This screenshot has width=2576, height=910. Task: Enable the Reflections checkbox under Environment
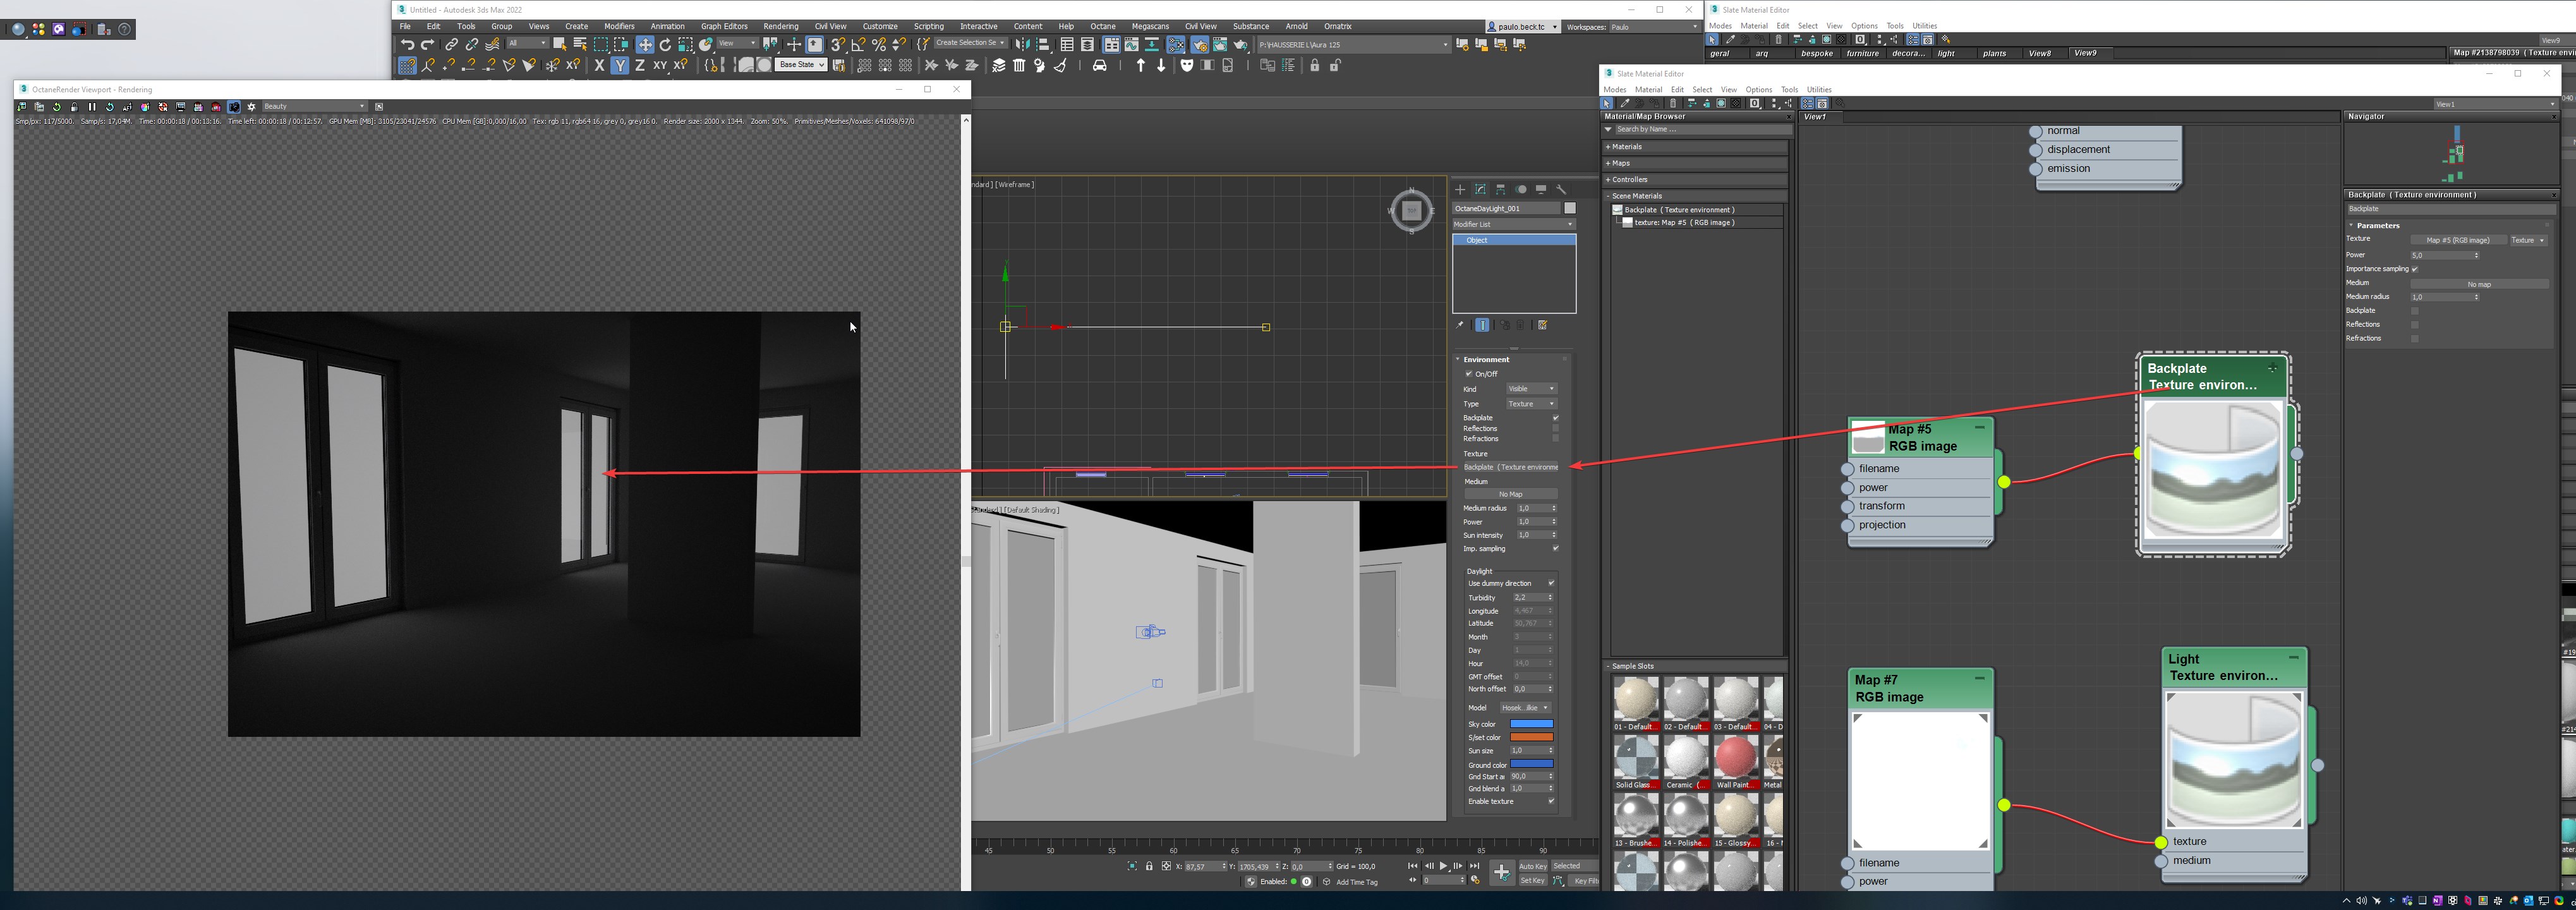(1555, 428)
